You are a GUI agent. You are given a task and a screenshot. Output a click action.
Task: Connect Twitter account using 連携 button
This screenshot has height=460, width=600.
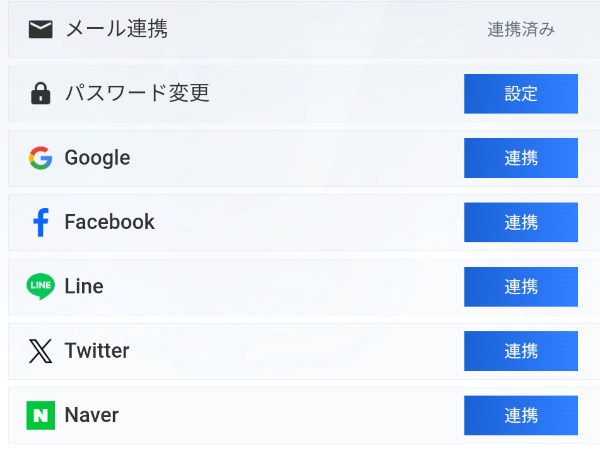(521, 351)
